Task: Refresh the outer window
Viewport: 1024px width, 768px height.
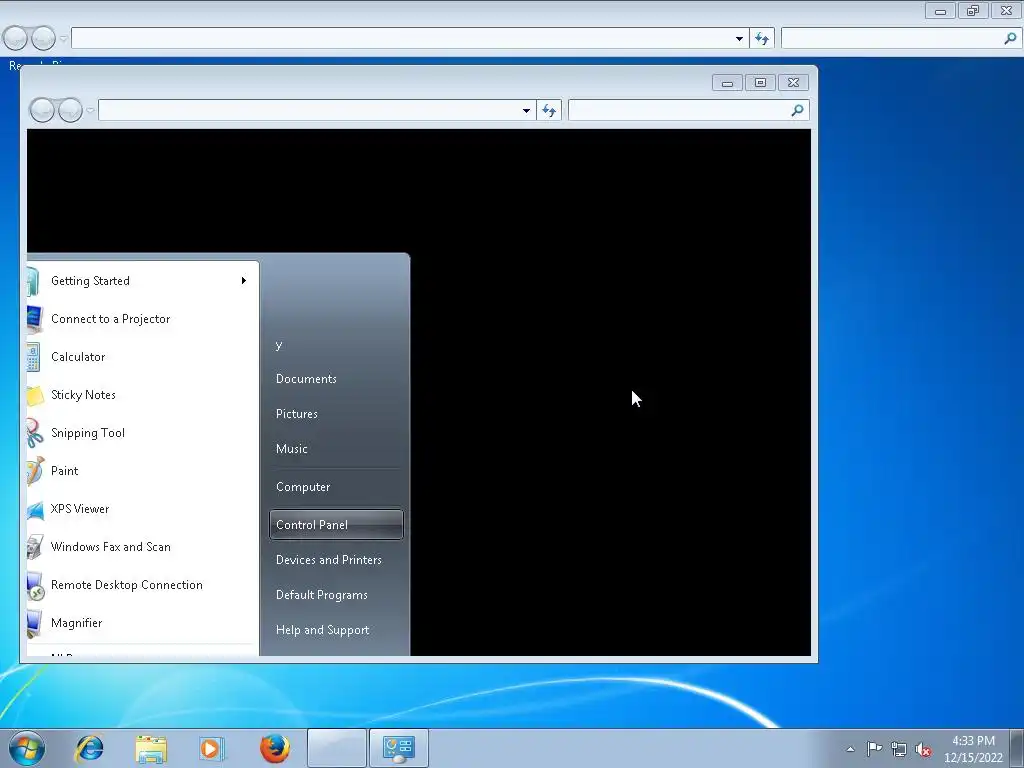Action: coord(762,39)
